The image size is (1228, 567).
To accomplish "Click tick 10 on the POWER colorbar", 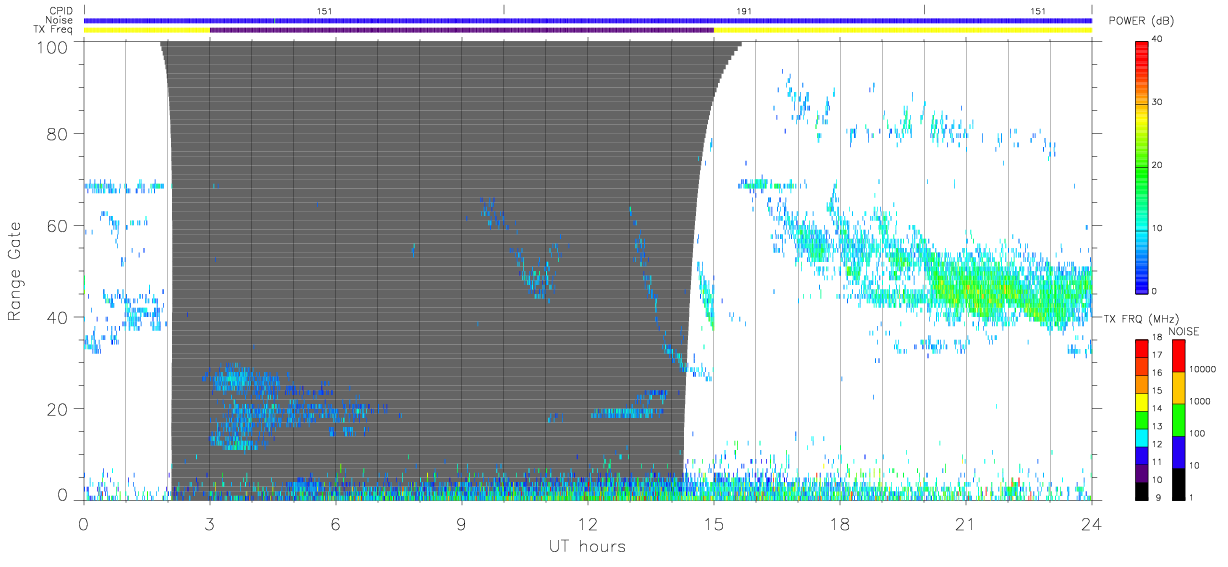I will pyautogui.click(x=1157, y=229).
